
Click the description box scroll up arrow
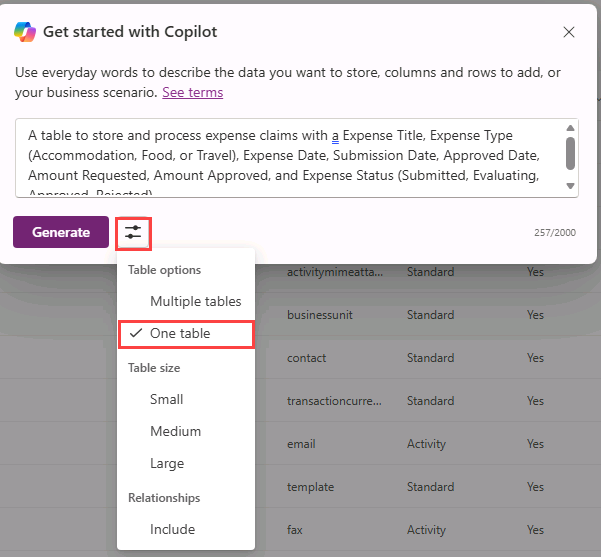pyautogui.click(x=570, y=128)
